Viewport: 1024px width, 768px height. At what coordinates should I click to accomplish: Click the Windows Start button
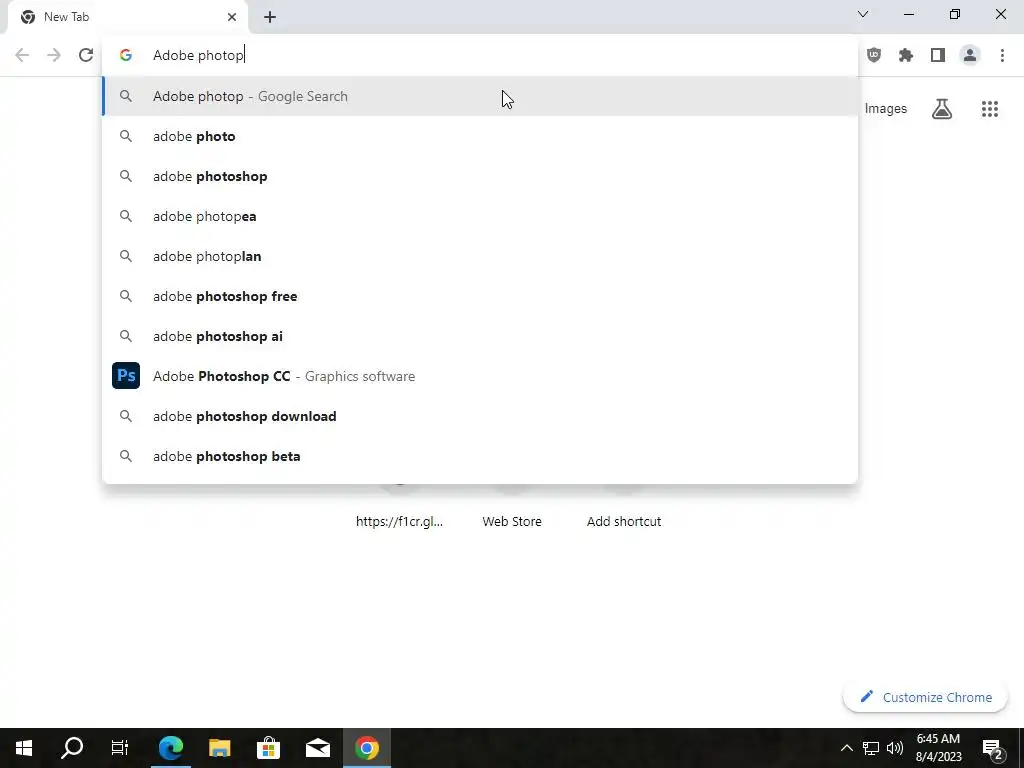(x=24, y=748)
